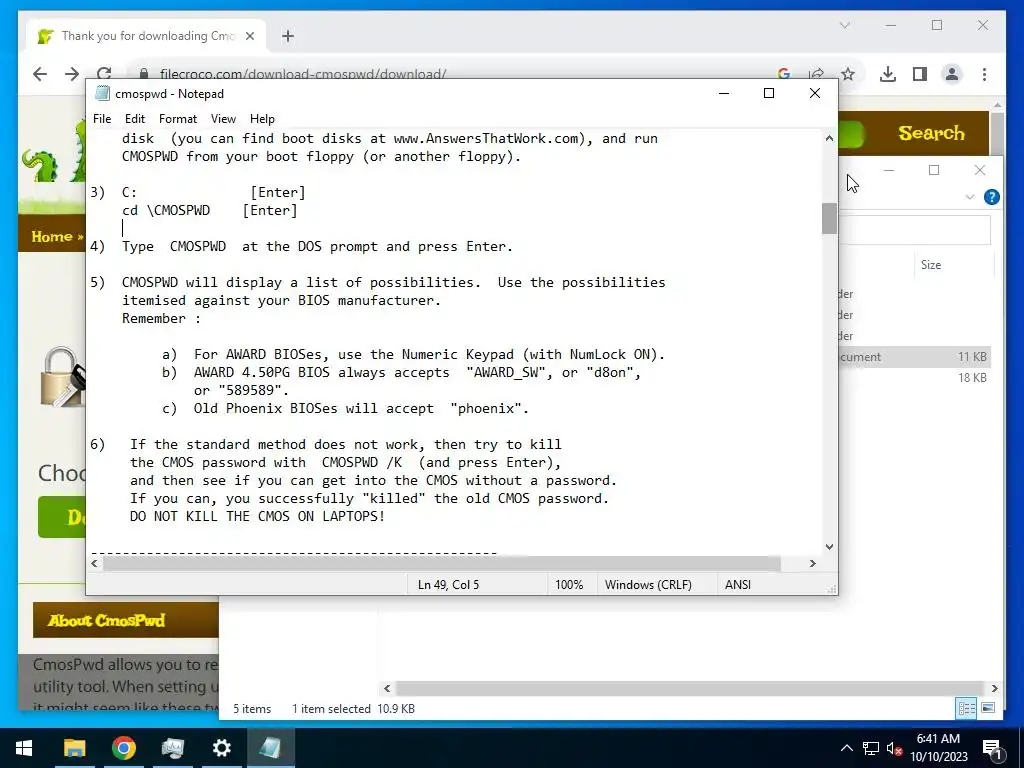Click Notepad horizontal scrollbar right arrow
Viewport: 1024px width, 768px height.
(812, 563)
